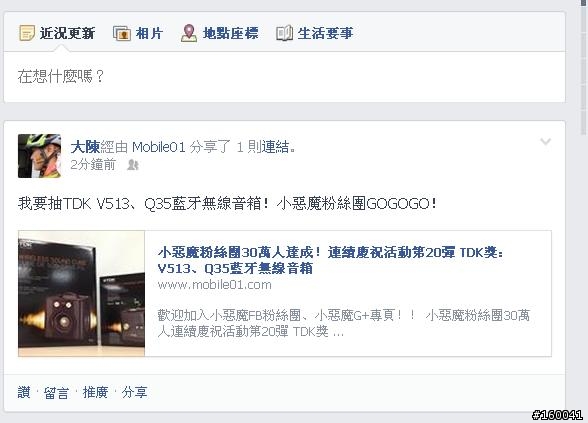Open the 小惡魔粉絲團30萬人達成 article title link
The height and width of the screenshot is (423, 588).
click(330, 260)
